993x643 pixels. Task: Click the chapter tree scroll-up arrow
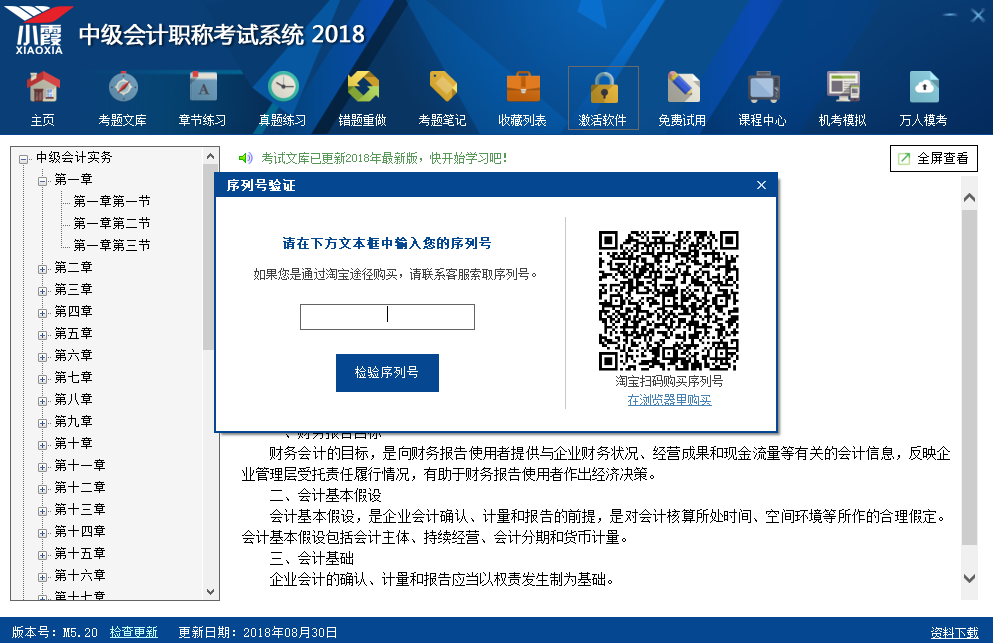click(211, 156)
